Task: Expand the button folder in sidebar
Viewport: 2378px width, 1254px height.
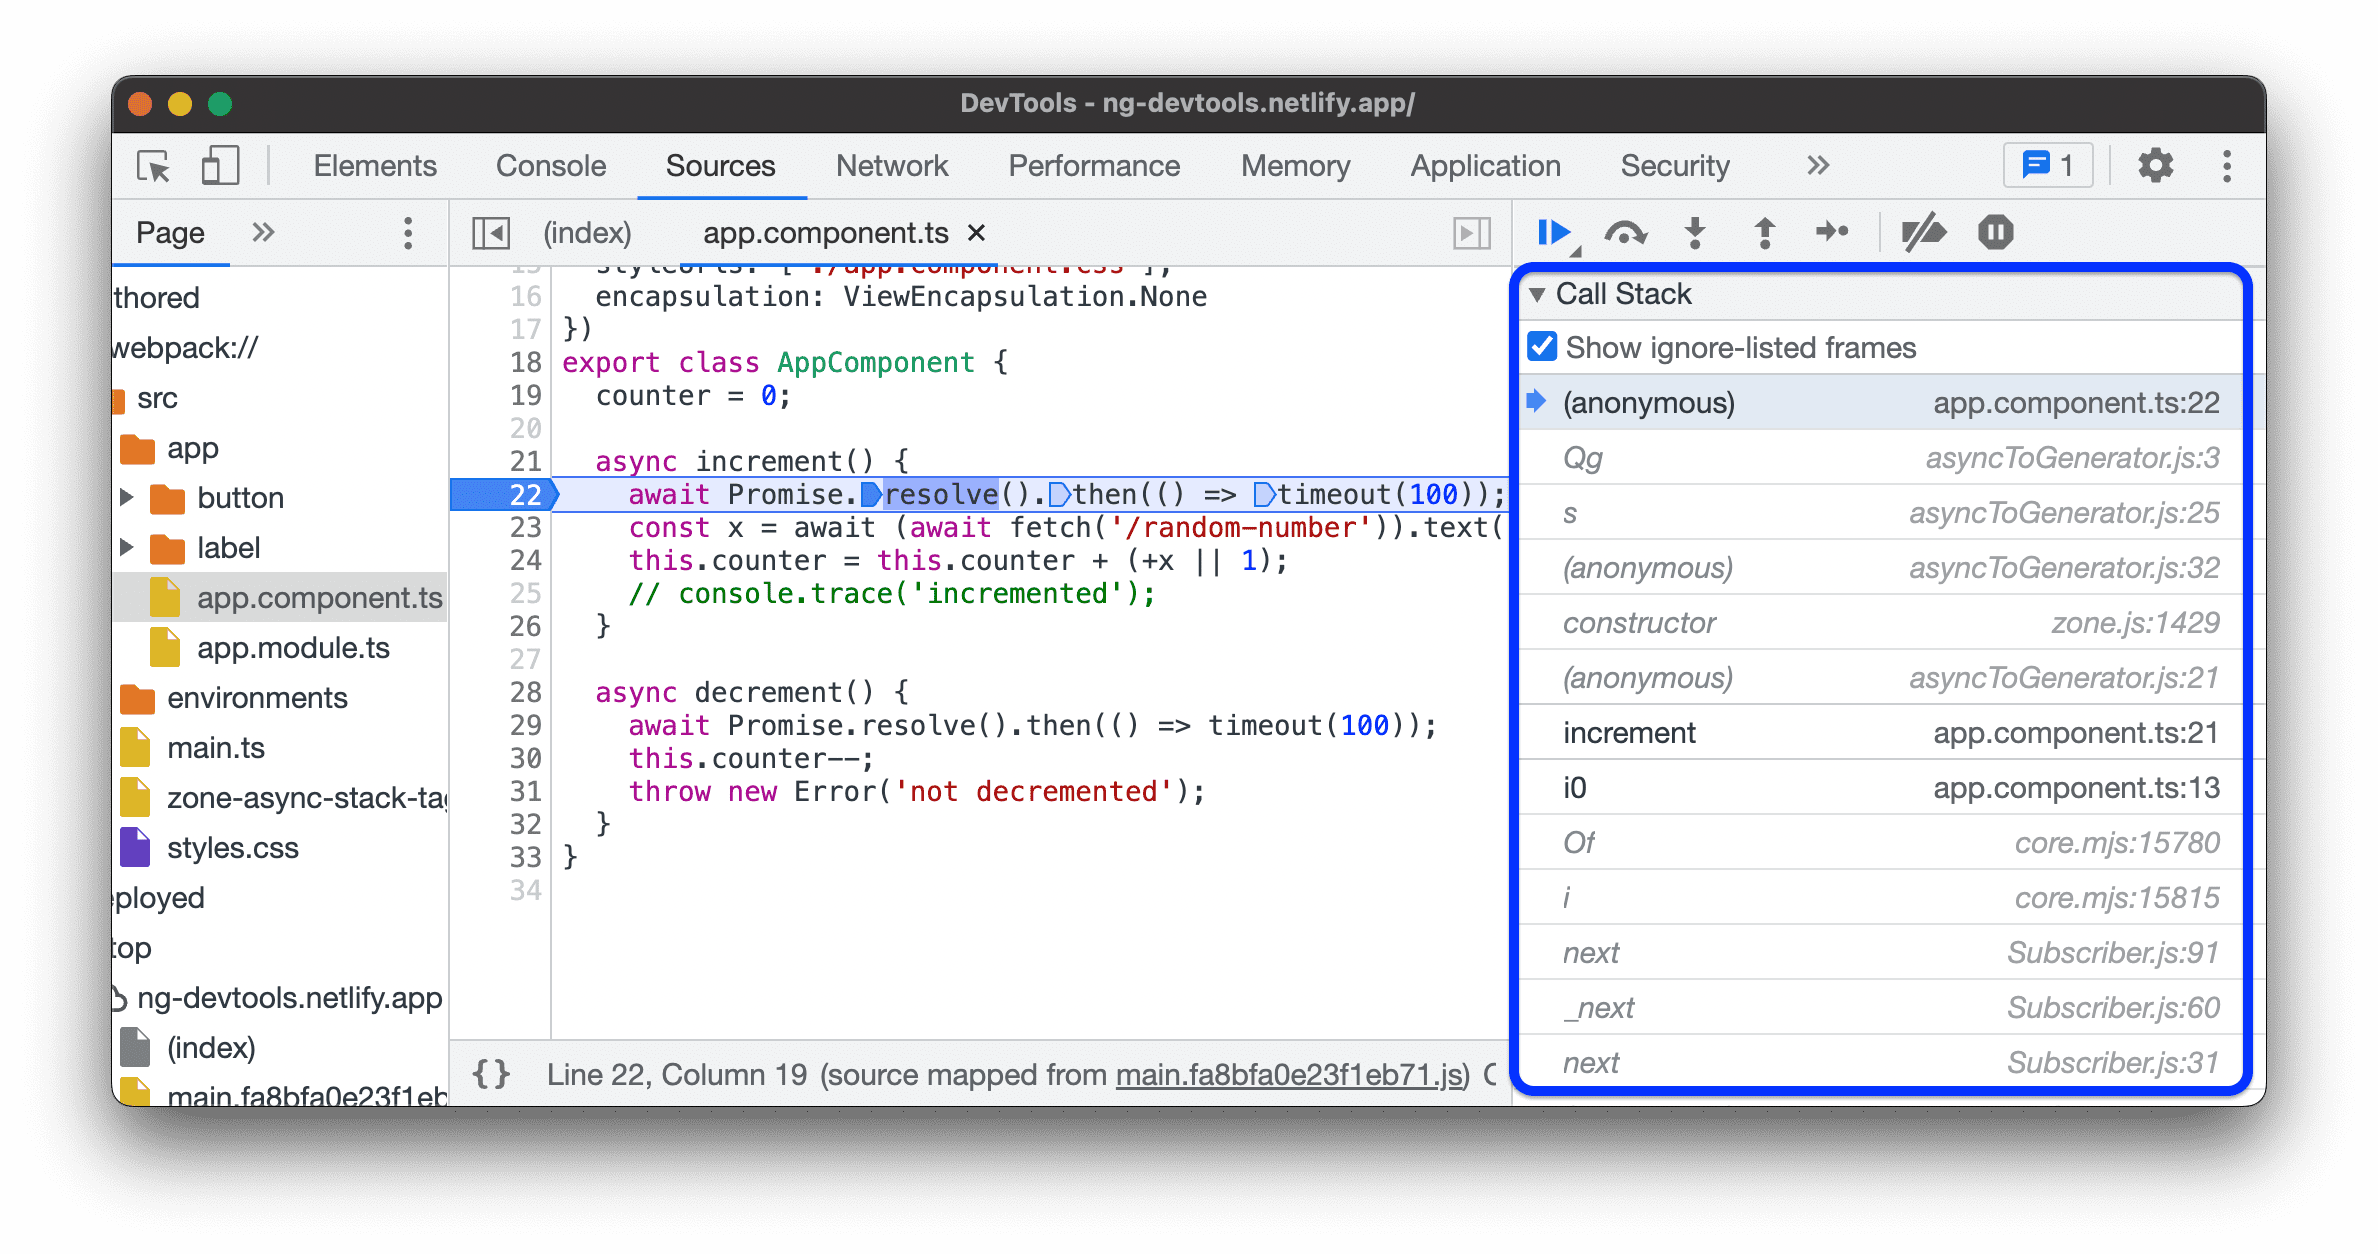Action: click(x=140, y=497)
